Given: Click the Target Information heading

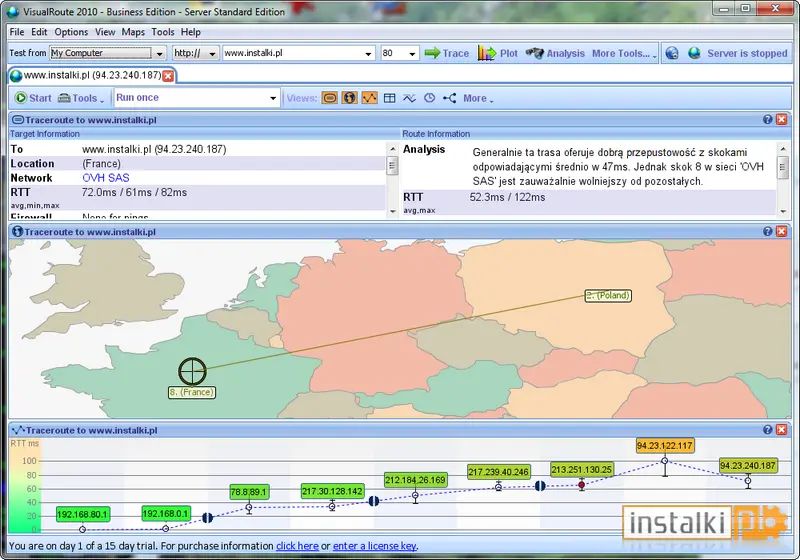Looking at the screenshot, I should (45, 134).
